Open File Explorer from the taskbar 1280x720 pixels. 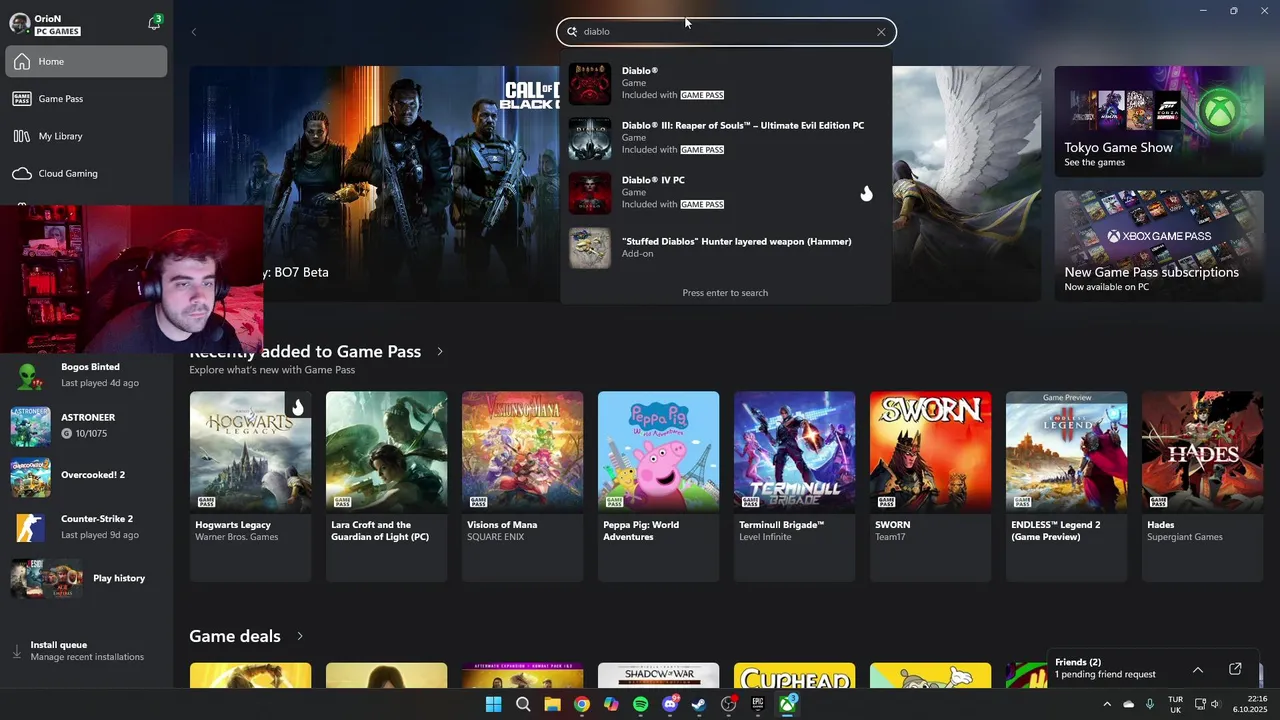552,704
